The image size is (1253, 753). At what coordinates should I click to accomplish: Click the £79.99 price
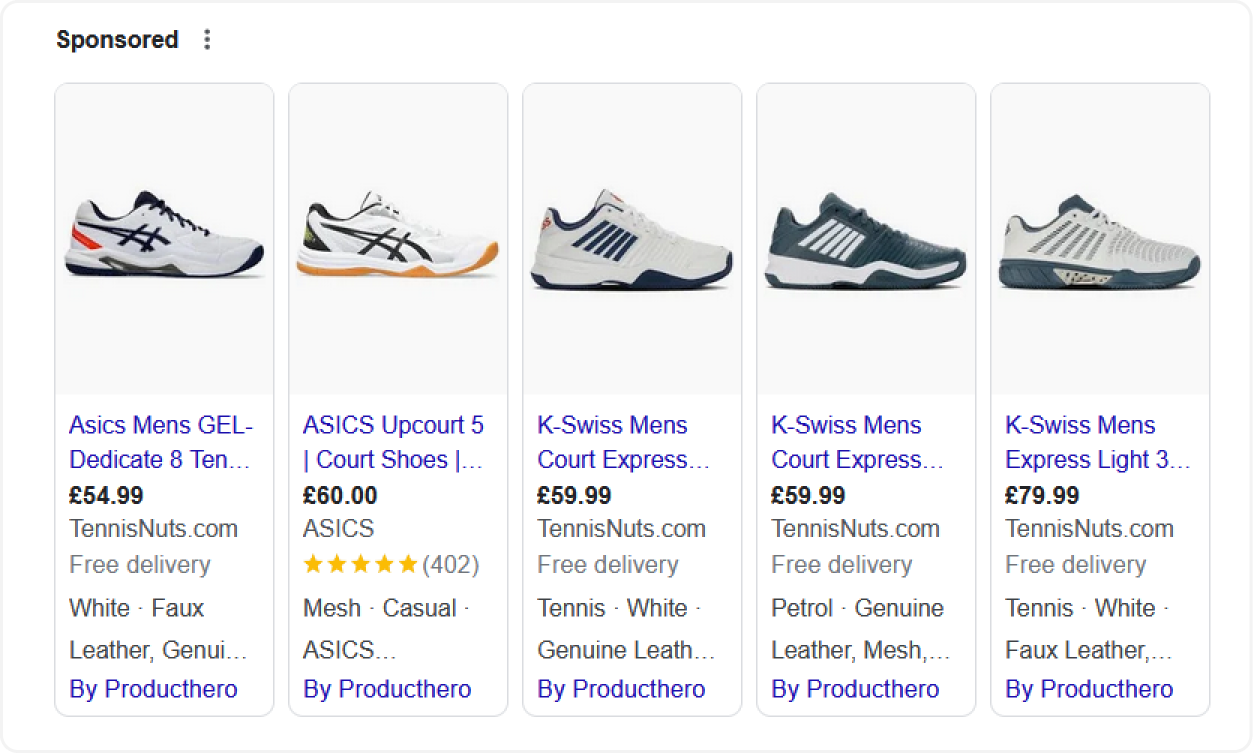pyautogui.click(x=1042, y=495)
